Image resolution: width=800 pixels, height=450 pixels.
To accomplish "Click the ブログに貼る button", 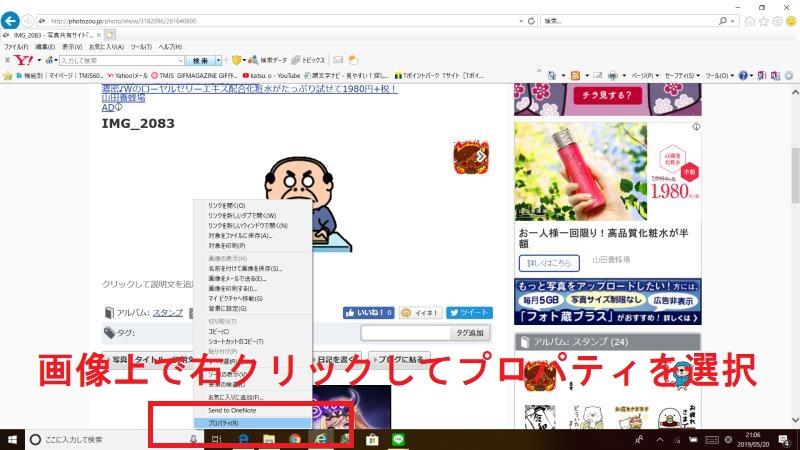I will coord(399,359).
